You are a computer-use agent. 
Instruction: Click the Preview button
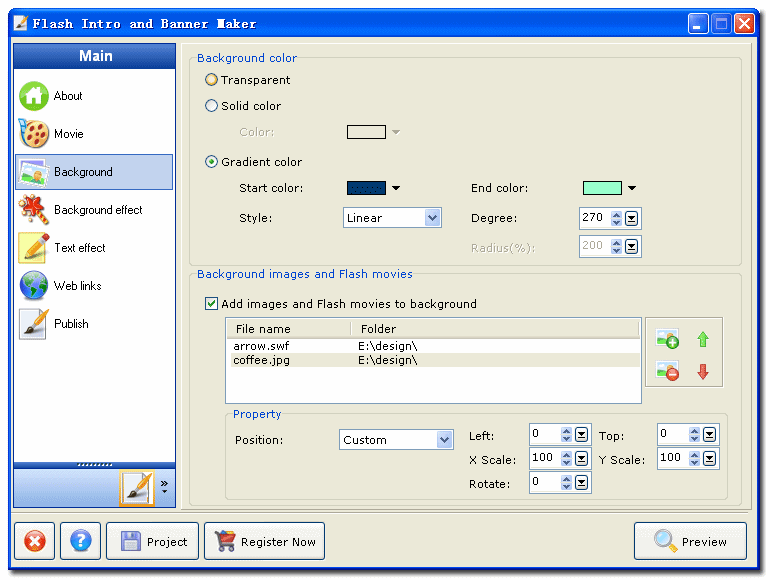690,541
